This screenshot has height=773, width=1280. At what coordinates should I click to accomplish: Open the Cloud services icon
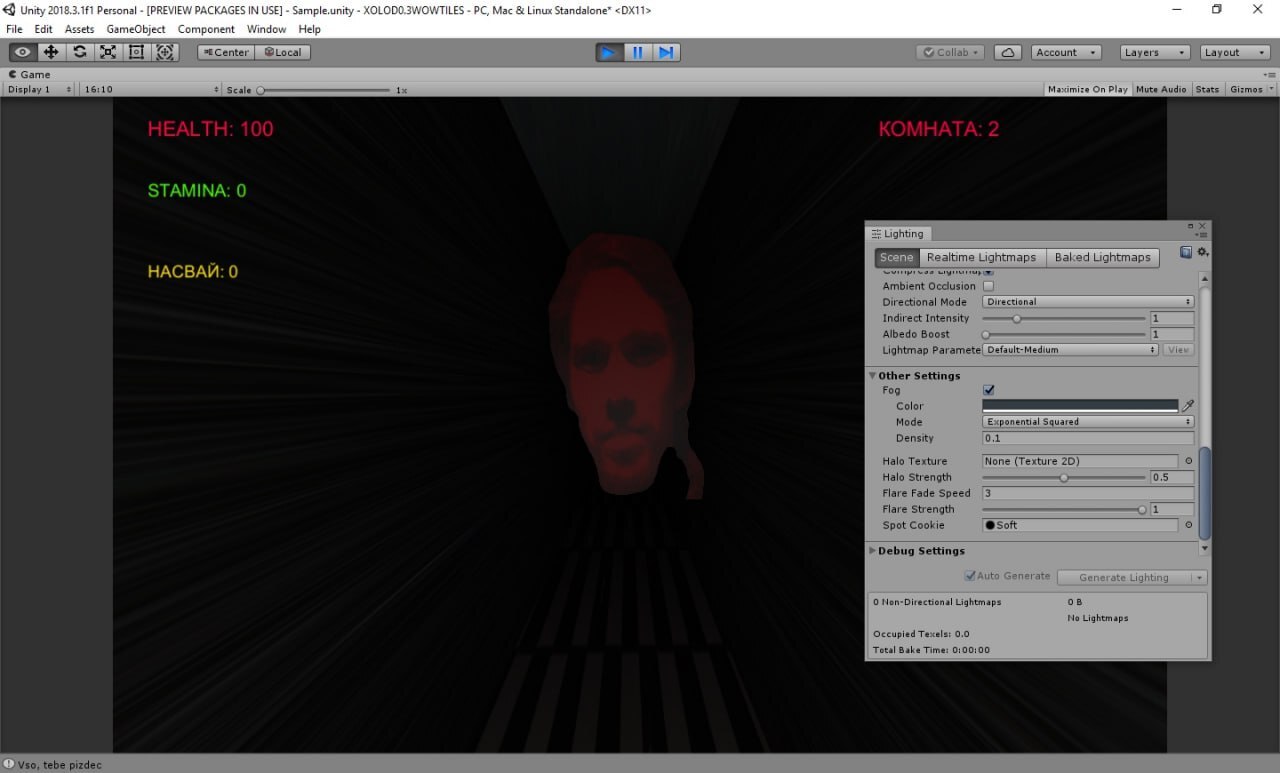click(1008, 52)
